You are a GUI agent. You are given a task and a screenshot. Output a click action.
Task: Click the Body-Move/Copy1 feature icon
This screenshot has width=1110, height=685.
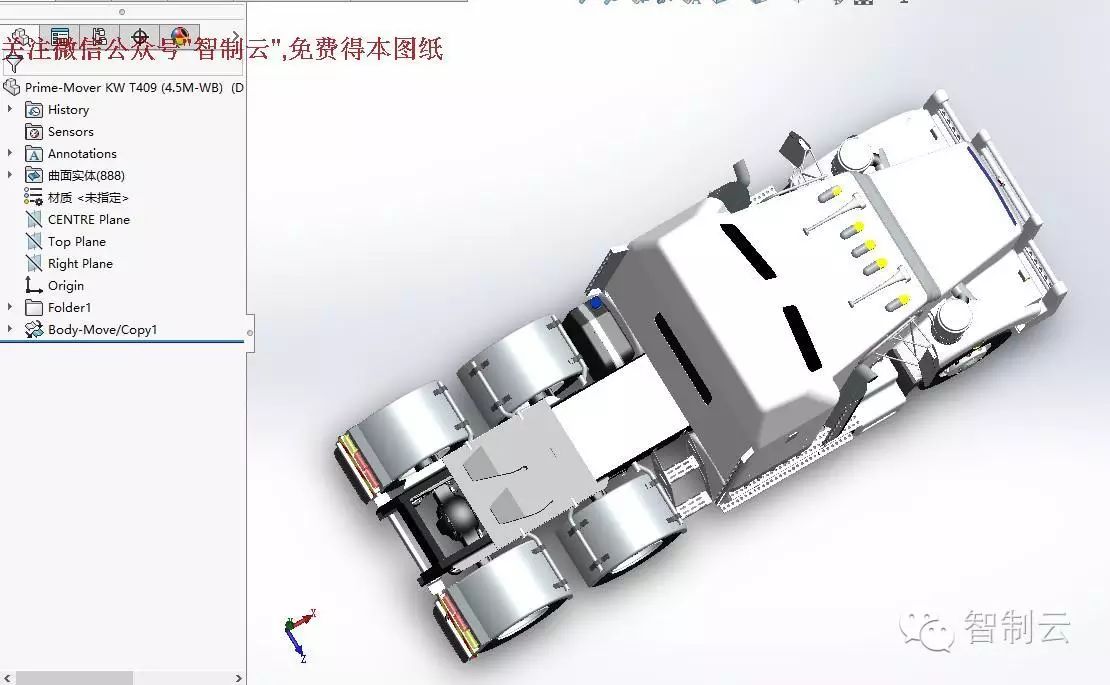tap(33, 329)
